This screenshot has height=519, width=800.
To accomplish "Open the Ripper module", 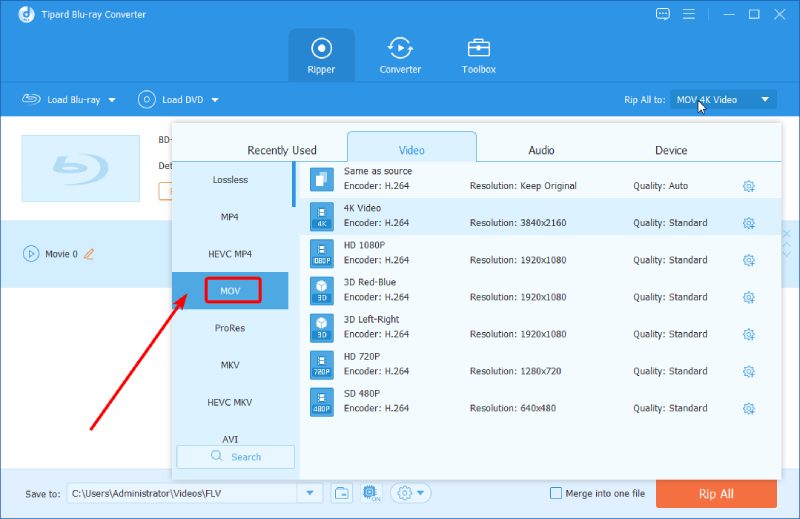I will (x=321, y=56).
